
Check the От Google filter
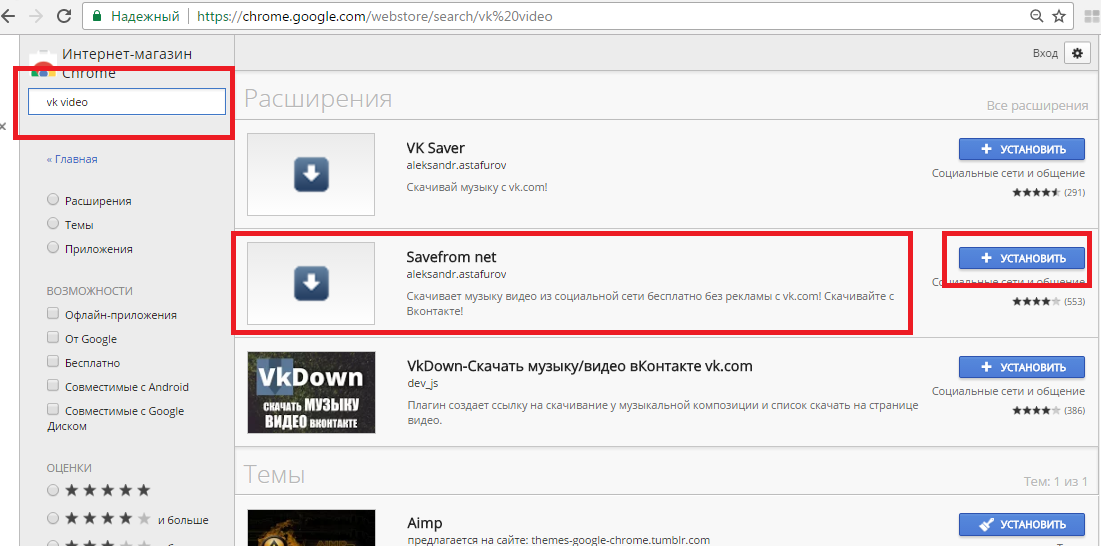coord(53,338)
